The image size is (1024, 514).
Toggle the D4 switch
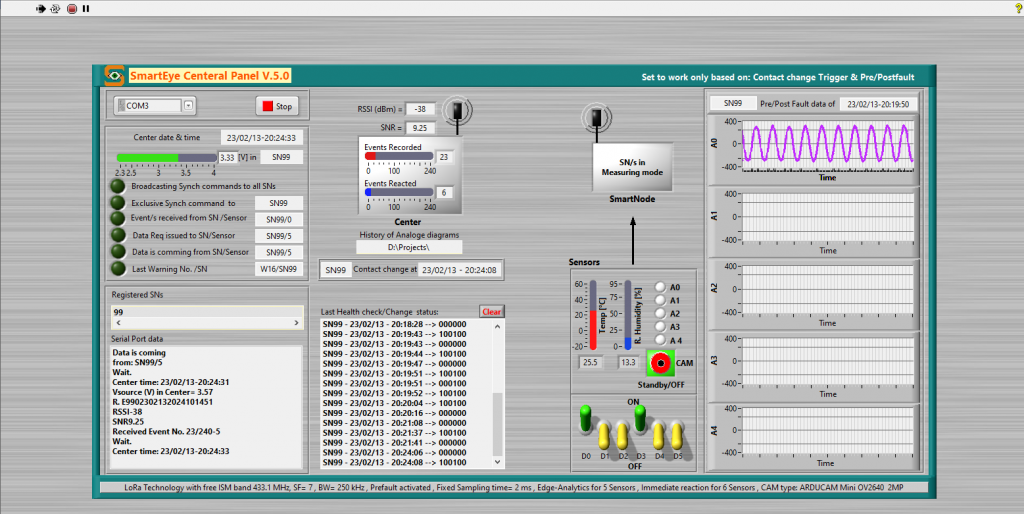pos(659,435)
